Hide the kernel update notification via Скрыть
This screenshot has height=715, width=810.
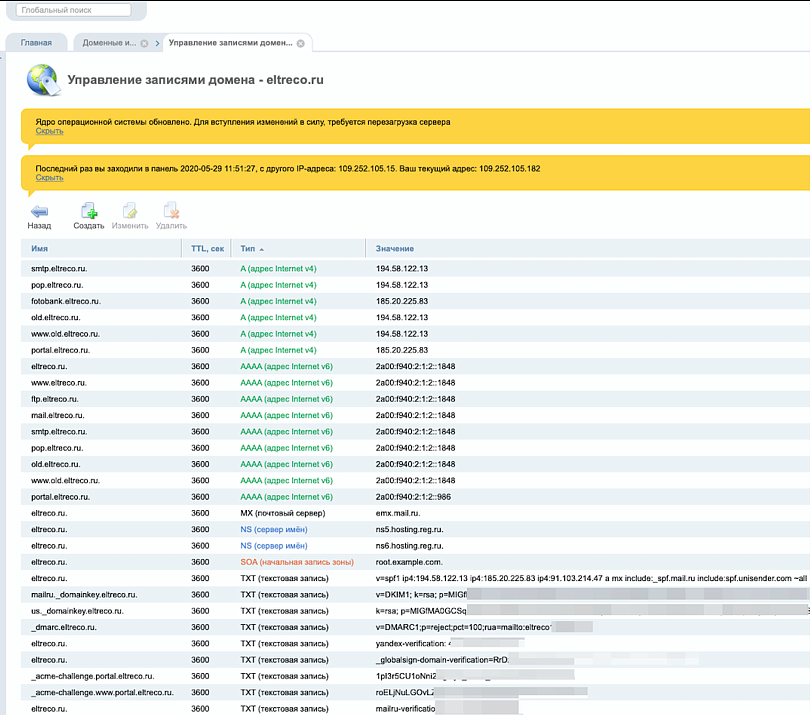click(x=49, y=131)
